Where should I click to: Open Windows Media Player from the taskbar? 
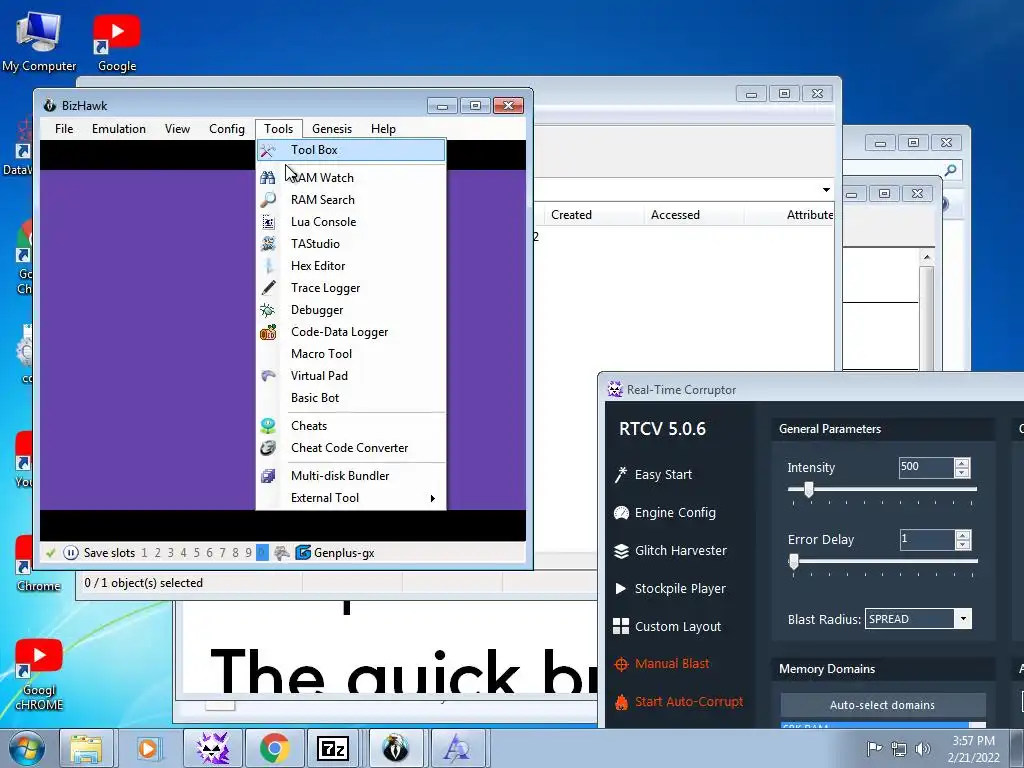pos(148,748)
